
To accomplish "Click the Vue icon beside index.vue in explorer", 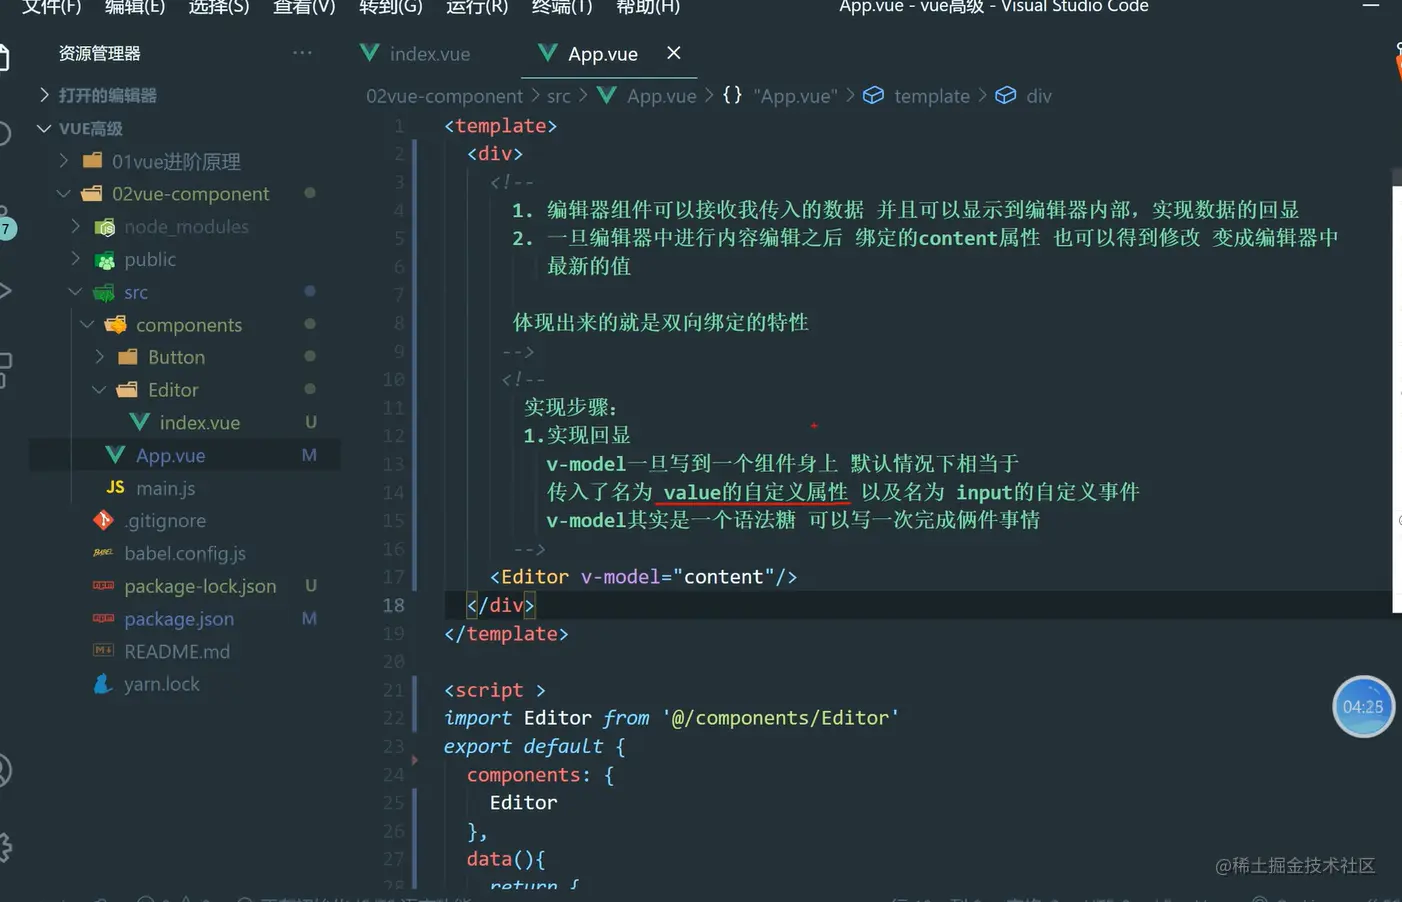I will click(140, 423).
